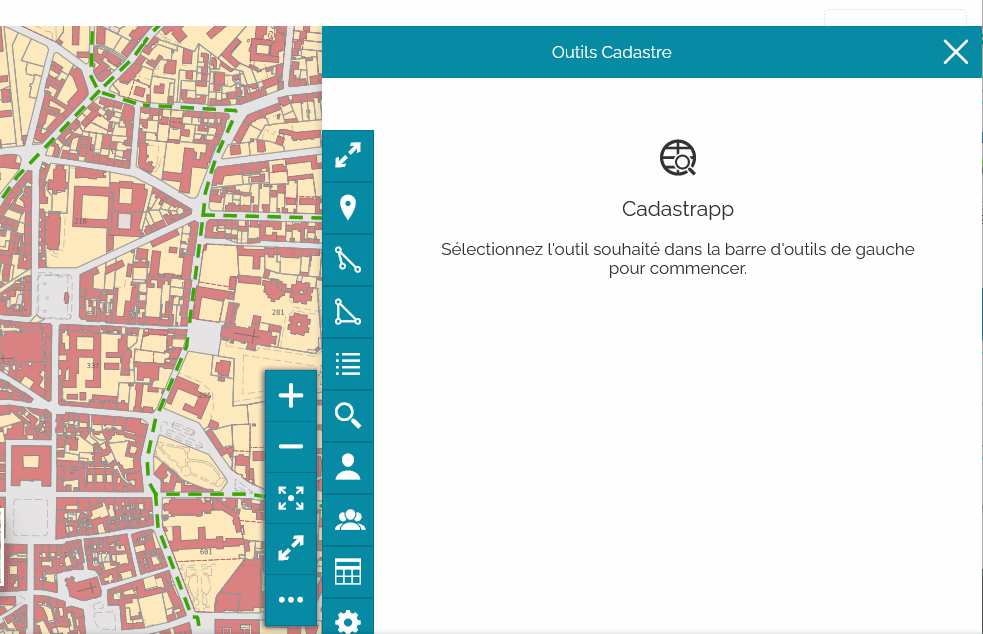This screenshot has height=634, width=983.
Task: Click the Cadastrapp heading text
Action: click(x=678, y=209)
